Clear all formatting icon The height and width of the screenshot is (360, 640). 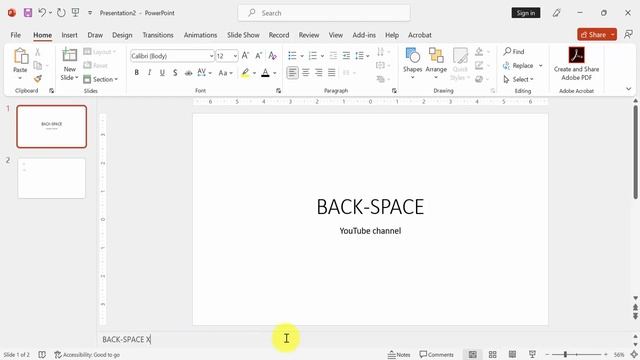273,56
